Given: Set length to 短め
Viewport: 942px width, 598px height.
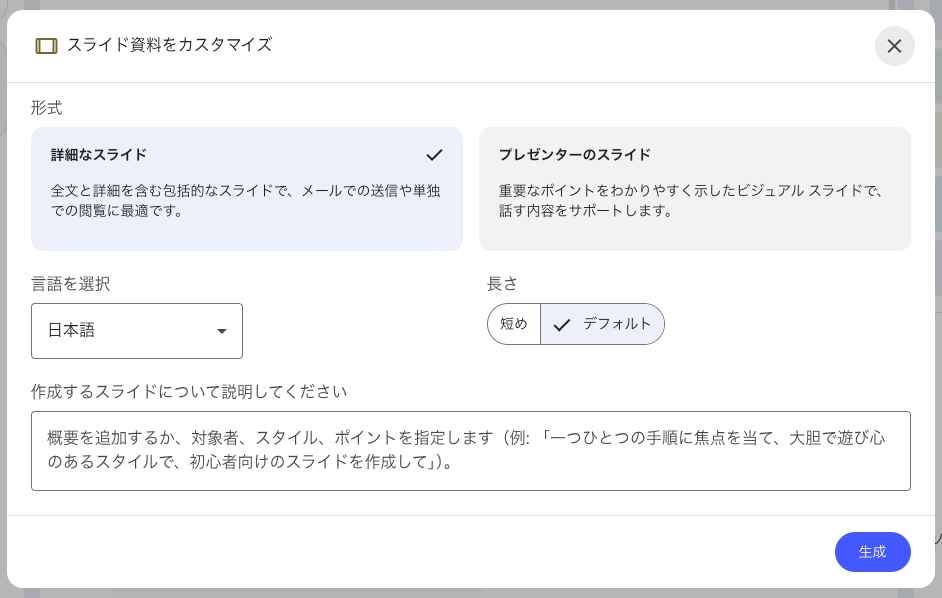Looking at the screenshot, I should [514, 324].
